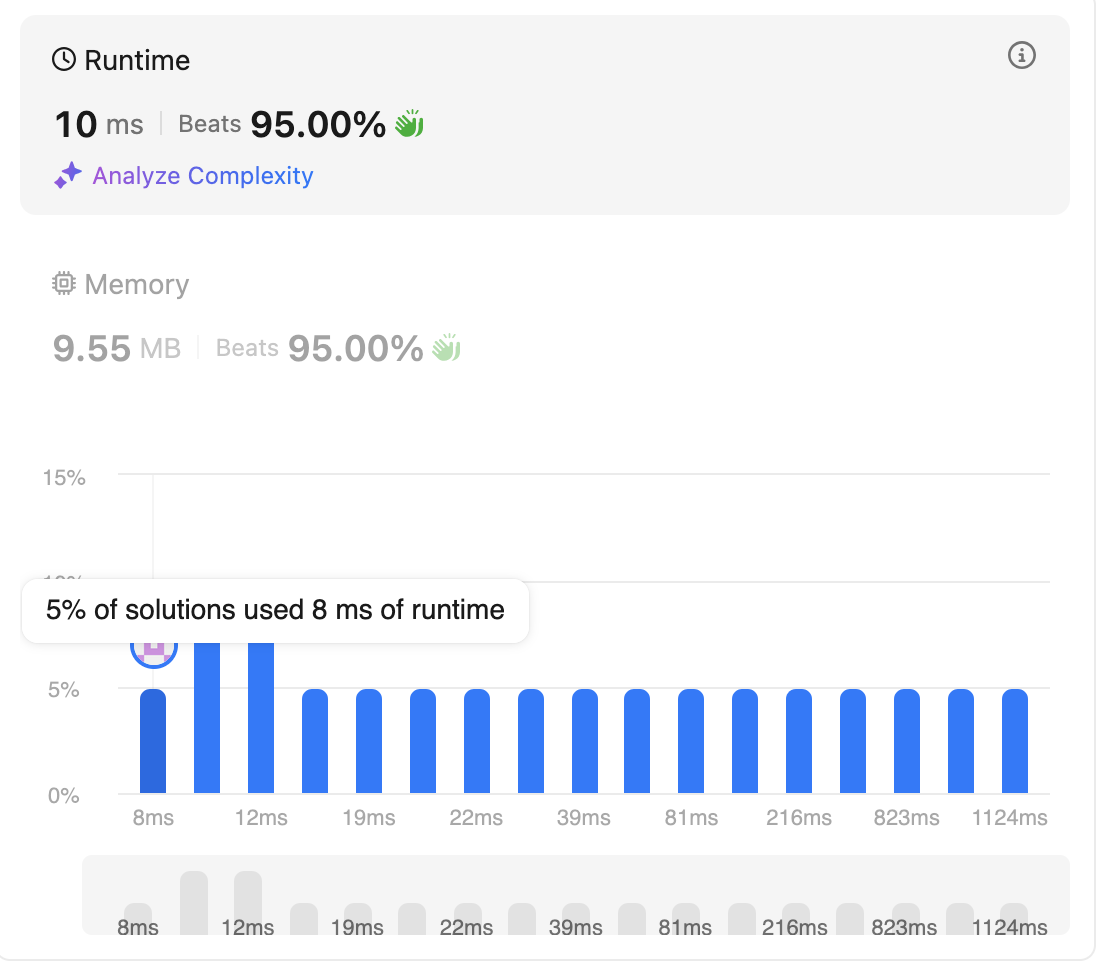Click the info icon in Runtime card
The width and height of the screenshot is (1114, 964).
coord(1021,56)
